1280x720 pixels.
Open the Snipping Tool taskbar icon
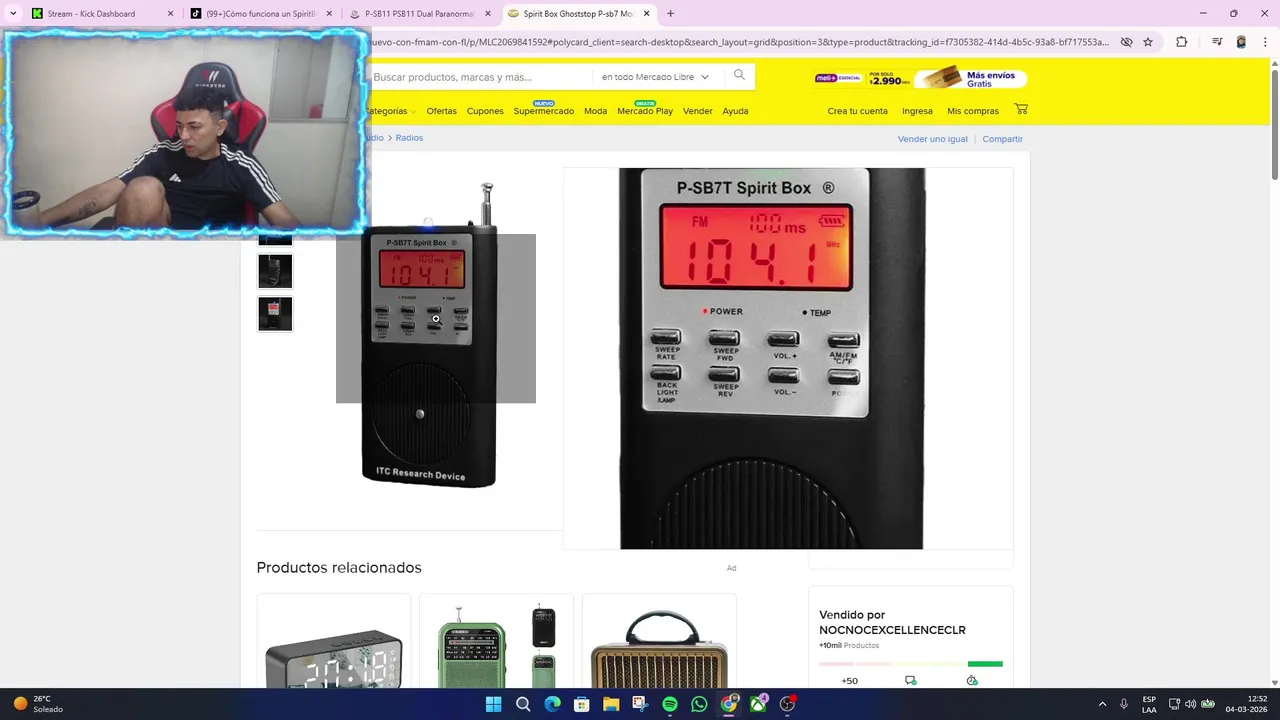click(x=640, y=704)
